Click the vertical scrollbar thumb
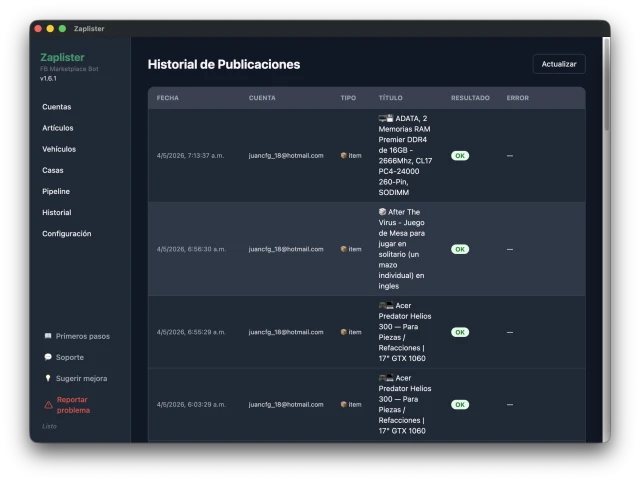 tap(606, 84)
